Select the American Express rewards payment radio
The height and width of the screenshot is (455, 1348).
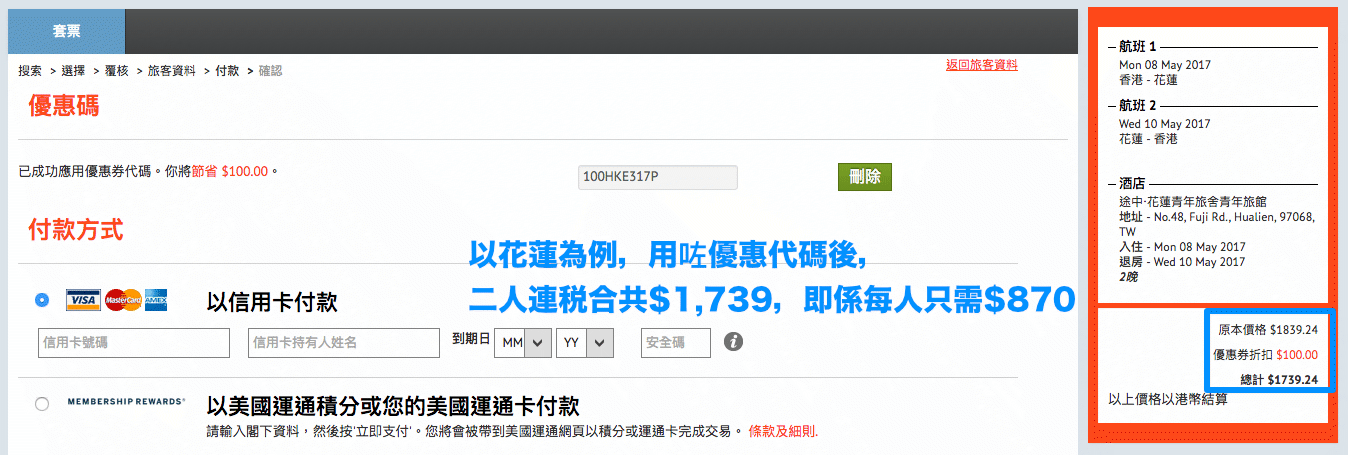41,404
